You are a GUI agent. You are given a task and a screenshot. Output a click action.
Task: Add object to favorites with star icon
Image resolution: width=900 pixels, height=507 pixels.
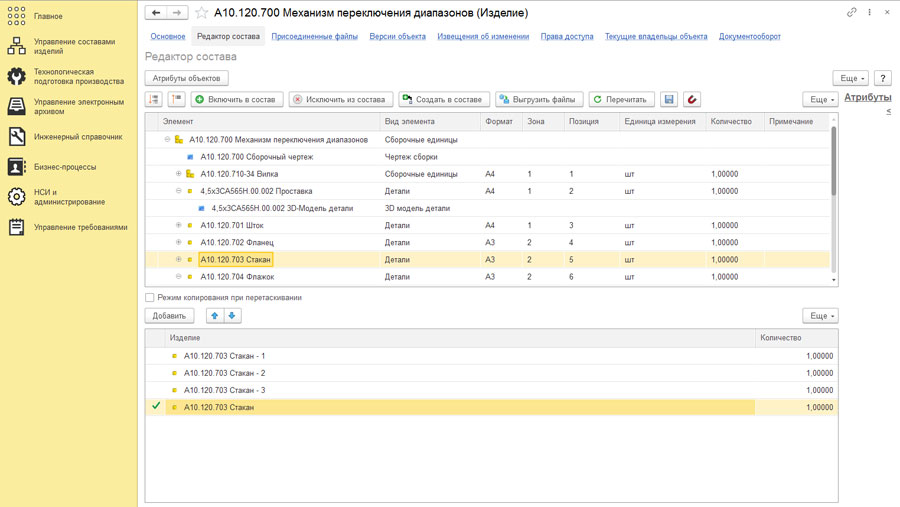[202, 13]
